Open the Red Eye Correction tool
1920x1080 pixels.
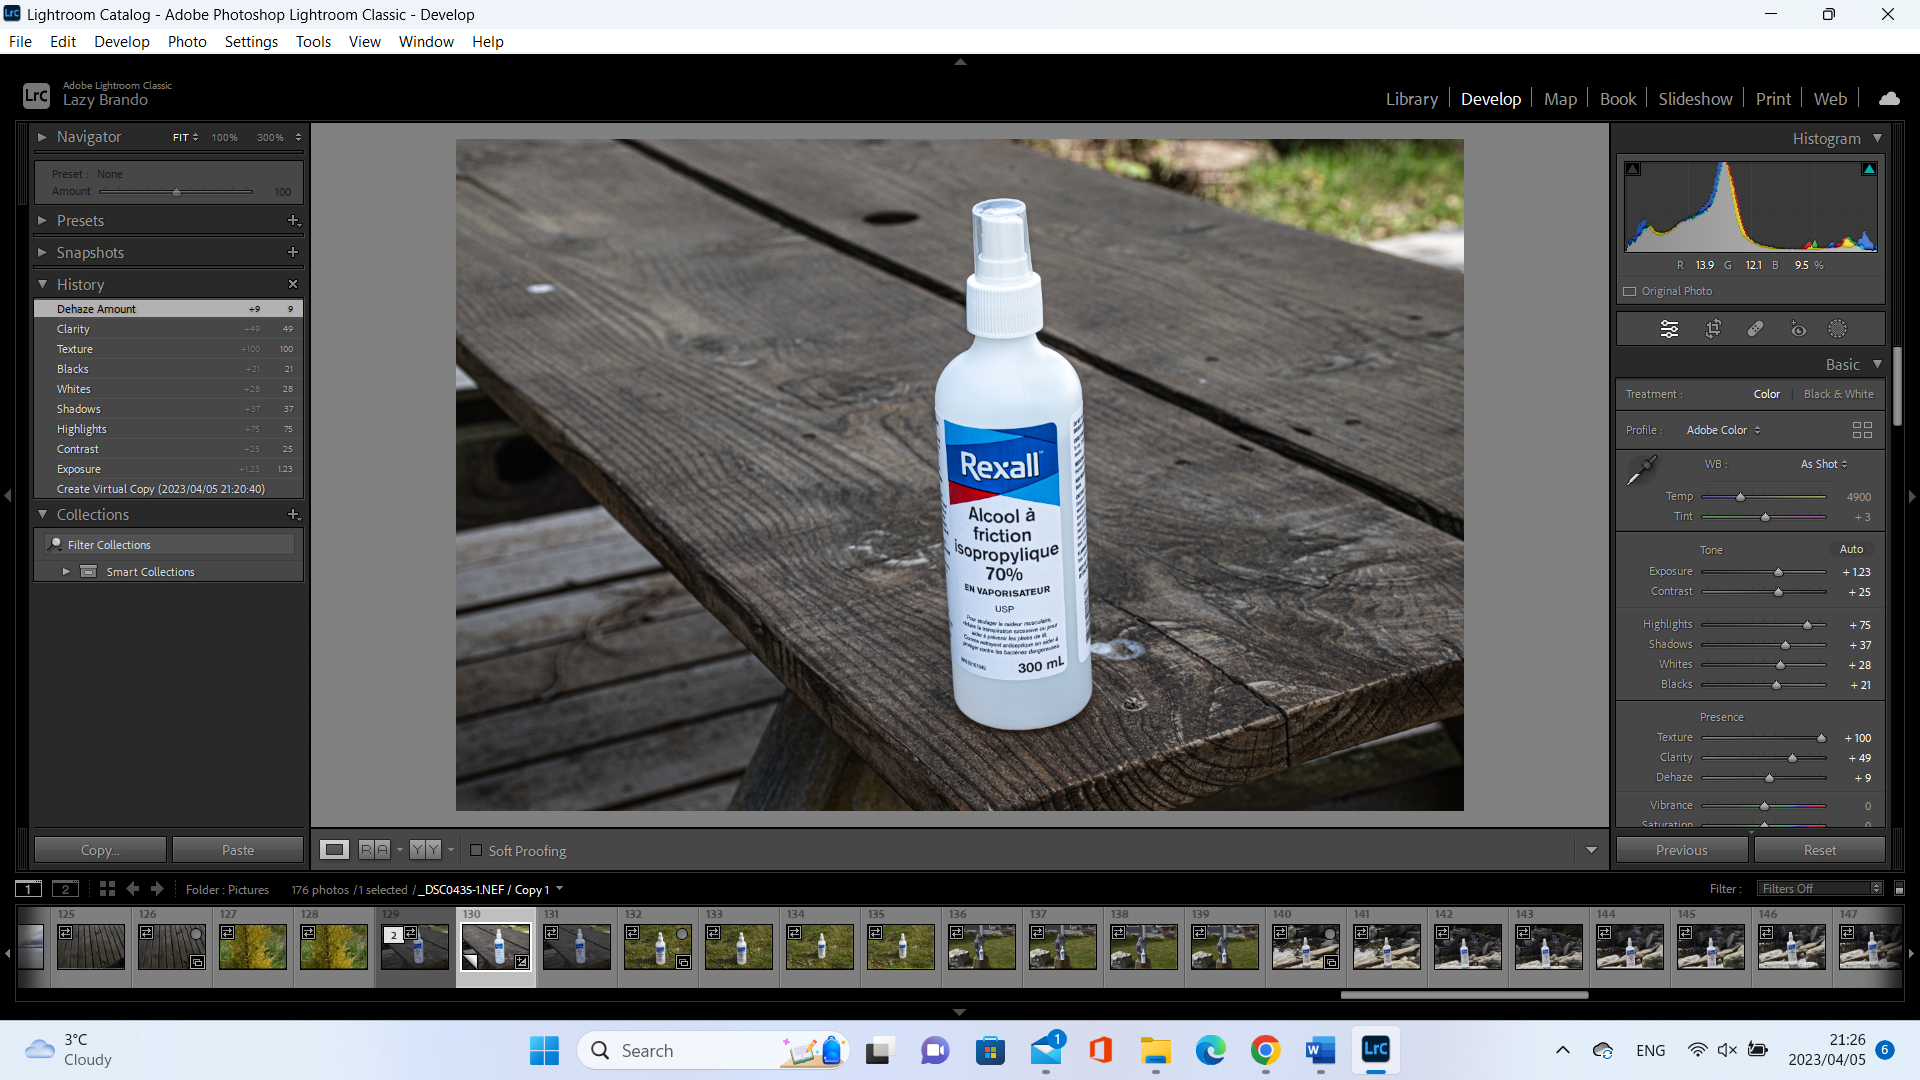pos(1798,329)
